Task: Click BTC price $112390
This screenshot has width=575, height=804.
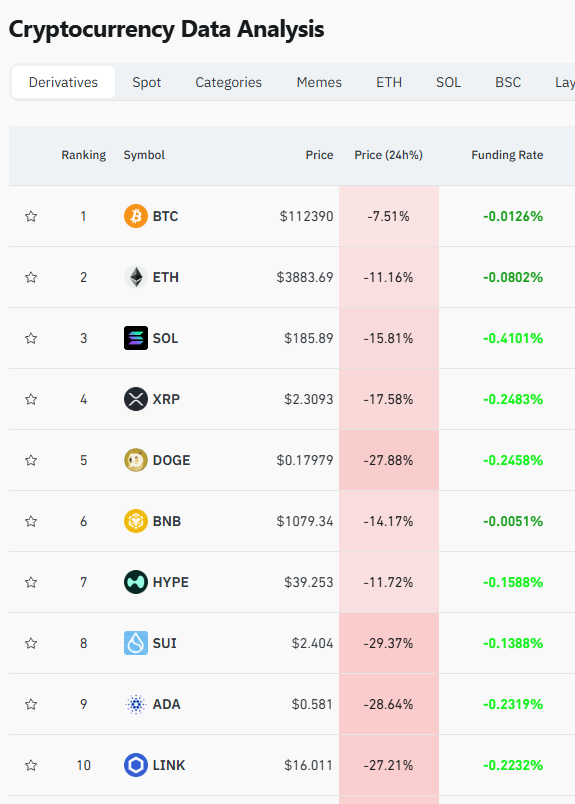Action: click(306, 216)
